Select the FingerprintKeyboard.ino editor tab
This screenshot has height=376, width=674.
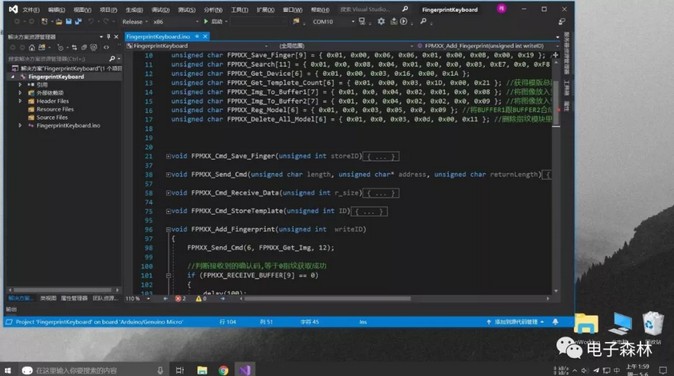click(x=158, y=37)
